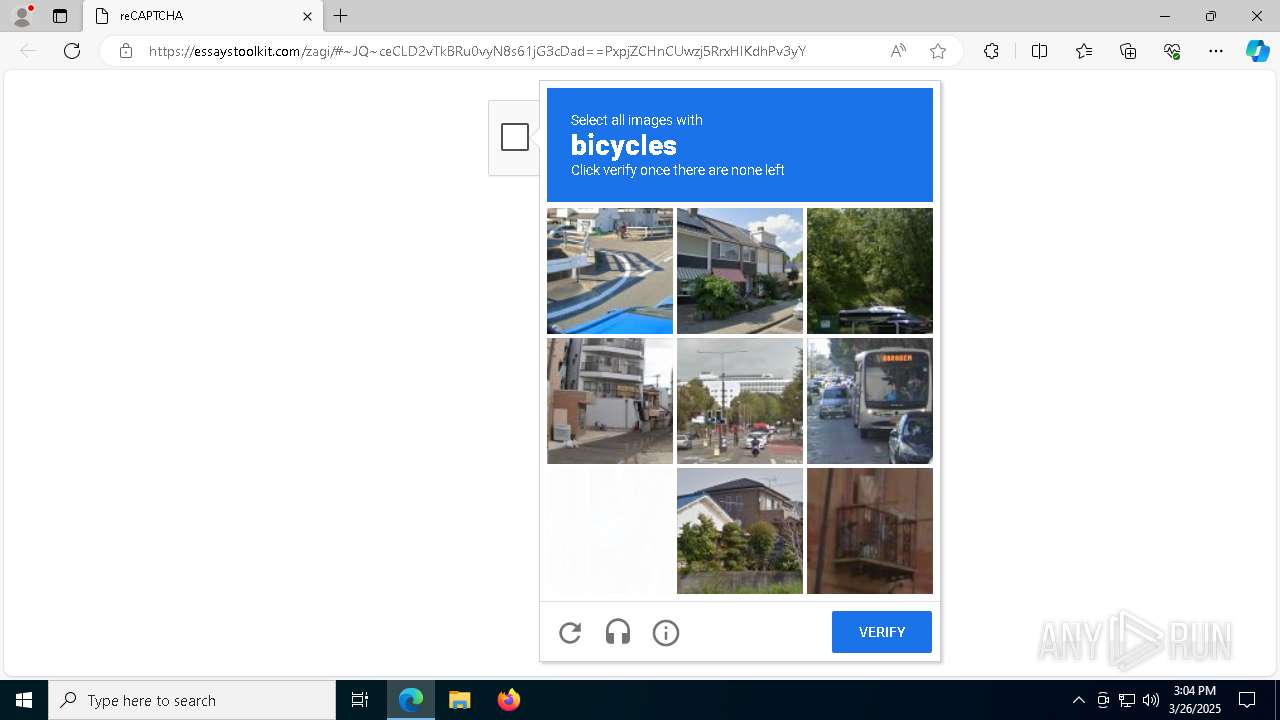The width and height of the screenshot is (1280, 720).
Task: Open the reCAPTCHA help info icon
Action: pyautogui.click(x=666, y=632)
